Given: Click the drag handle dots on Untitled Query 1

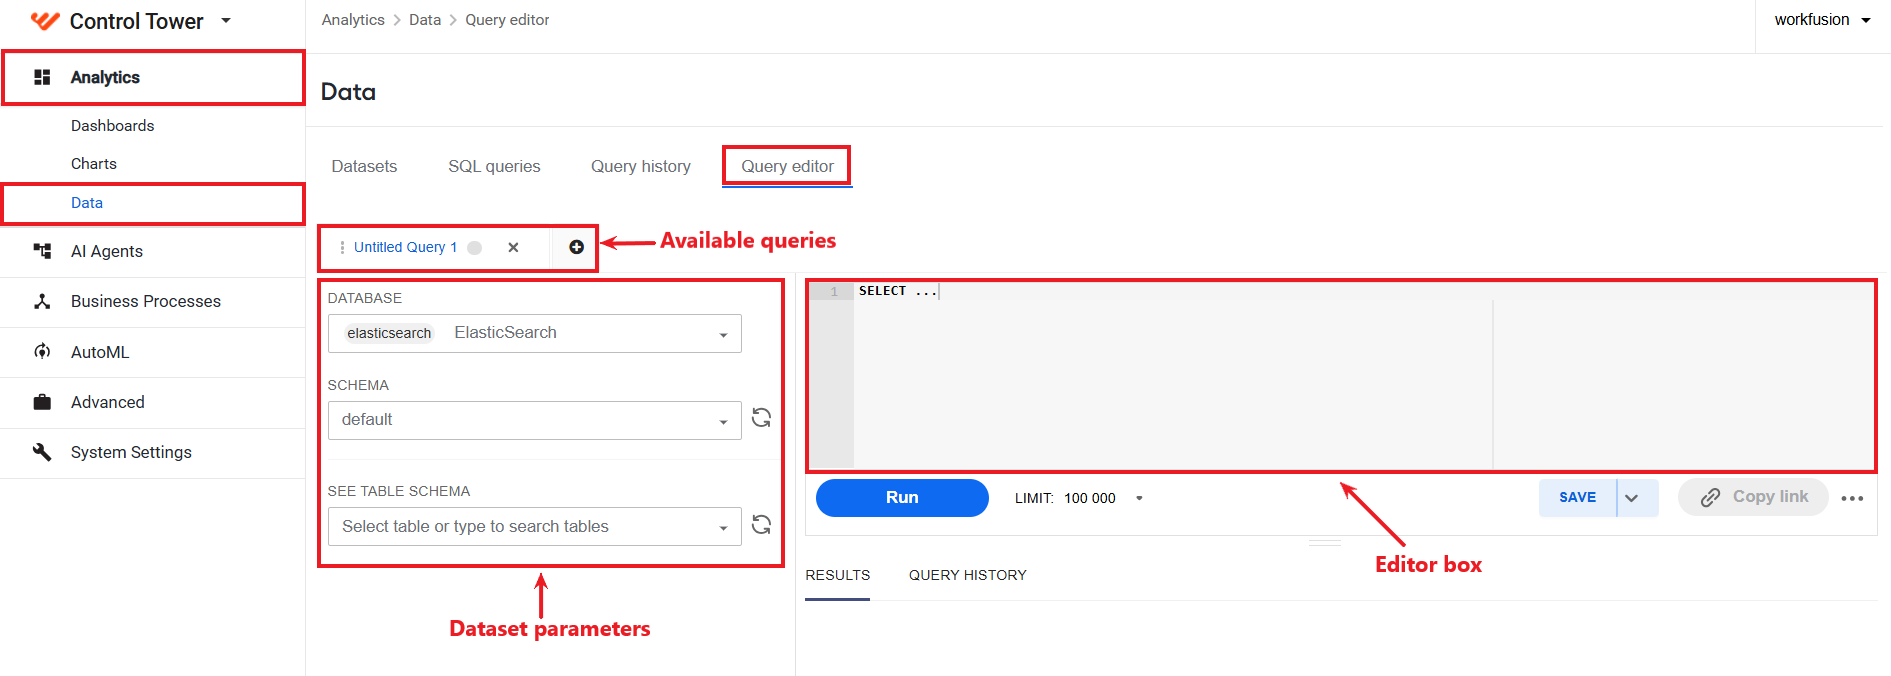Looking at the screenshot, I should (x=342, y=247).
